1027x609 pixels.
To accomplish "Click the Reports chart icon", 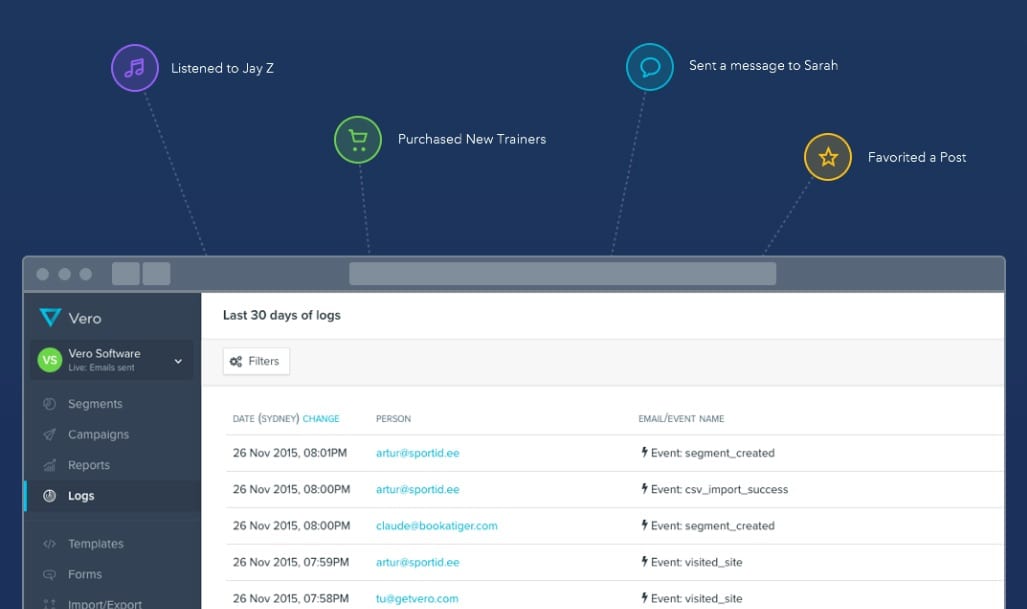I will click(49, 465).
